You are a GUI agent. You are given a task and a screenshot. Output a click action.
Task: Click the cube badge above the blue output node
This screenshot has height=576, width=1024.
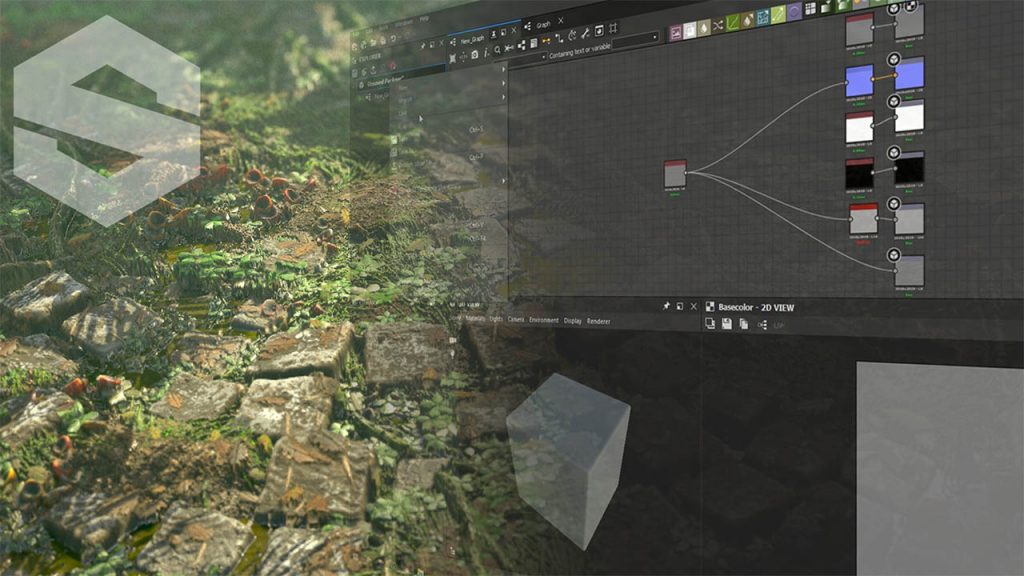point(893,60)
